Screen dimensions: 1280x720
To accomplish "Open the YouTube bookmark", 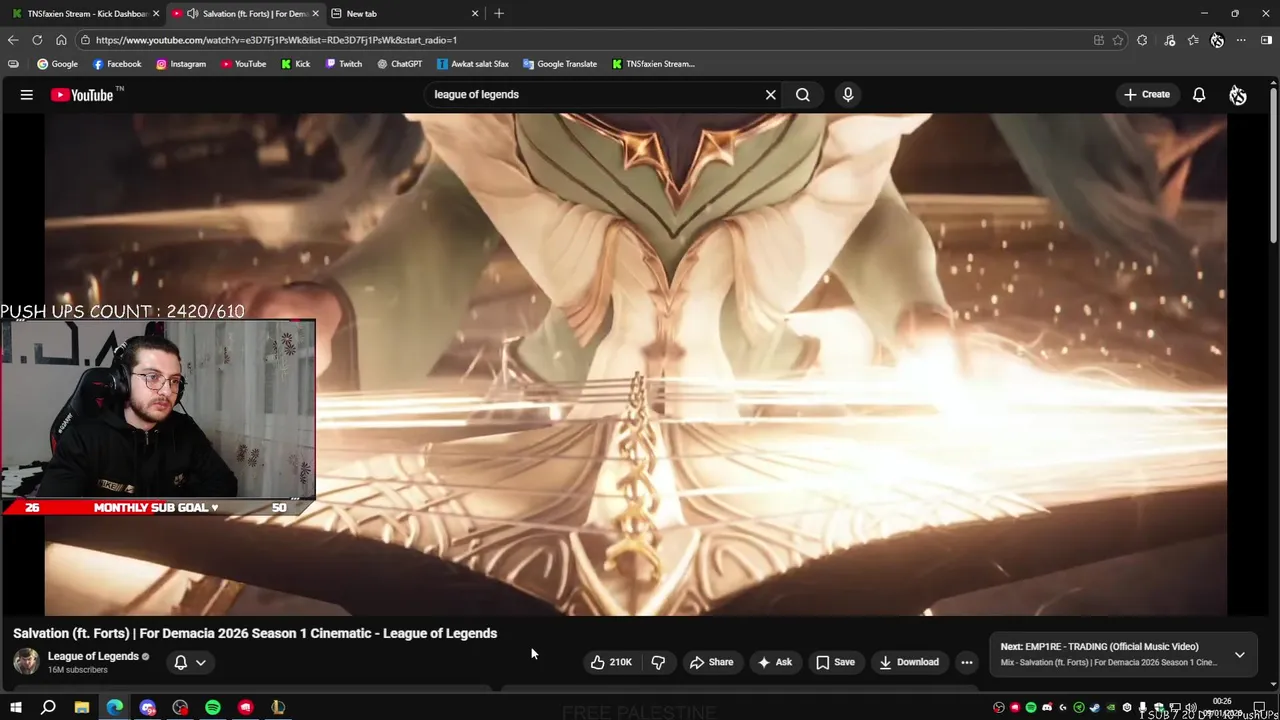I will tap(243, 64).
